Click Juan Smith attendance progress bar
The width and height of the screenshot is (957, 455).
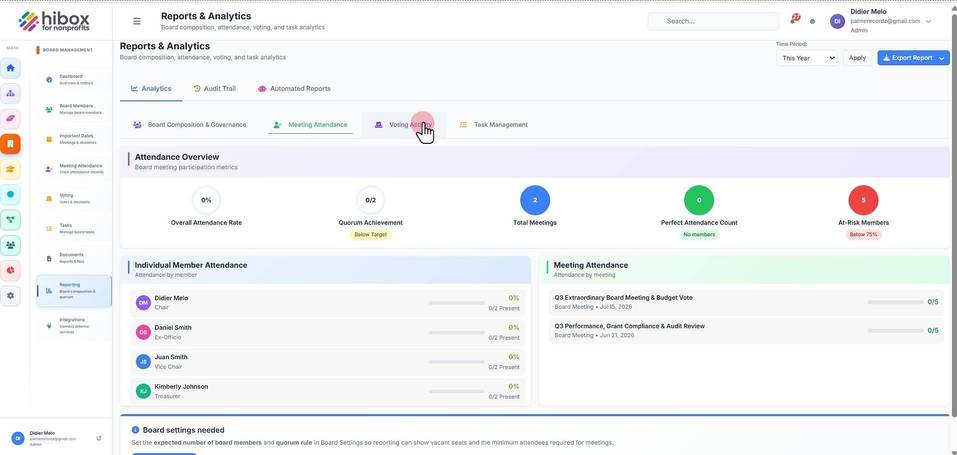pos(457,362)
